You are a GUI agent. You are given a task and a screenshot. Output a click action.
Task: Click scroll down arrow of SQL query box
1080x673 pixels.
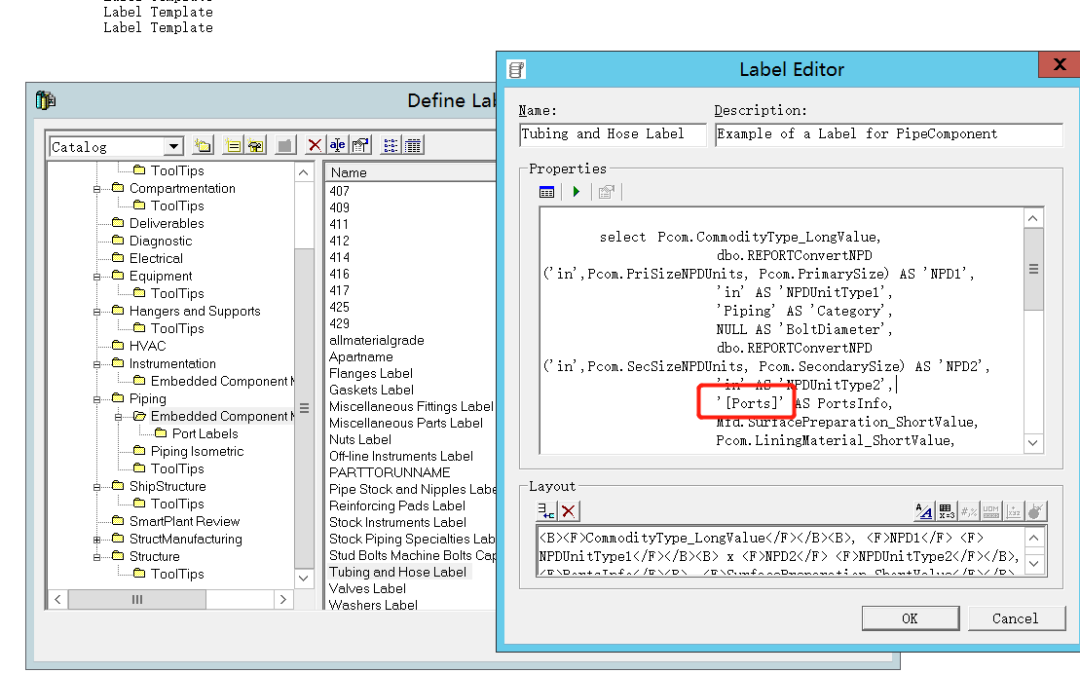click(1032, 443)
